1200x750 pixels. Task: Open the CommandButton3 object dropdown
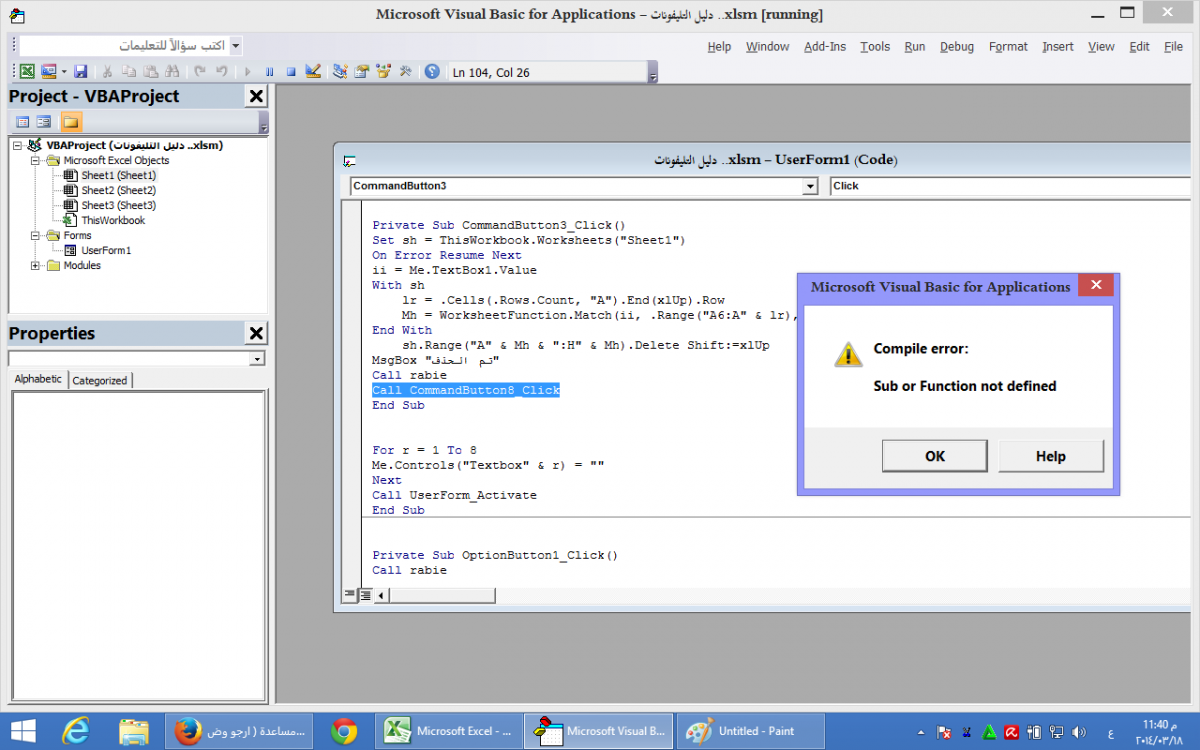tap(810, 186)
